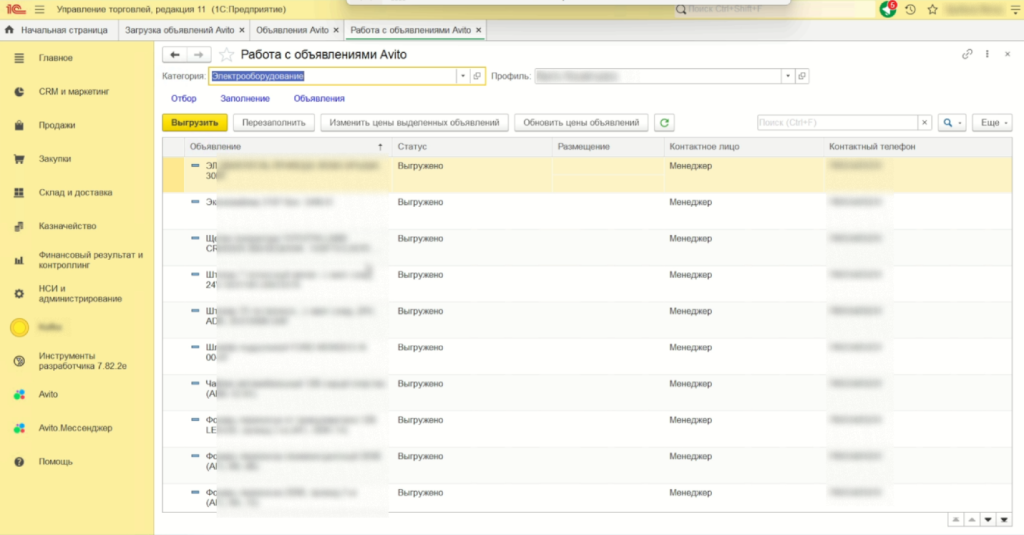1024x535 pixels.
Task: Add current page to favorites star
Action: tap(227, 55)
